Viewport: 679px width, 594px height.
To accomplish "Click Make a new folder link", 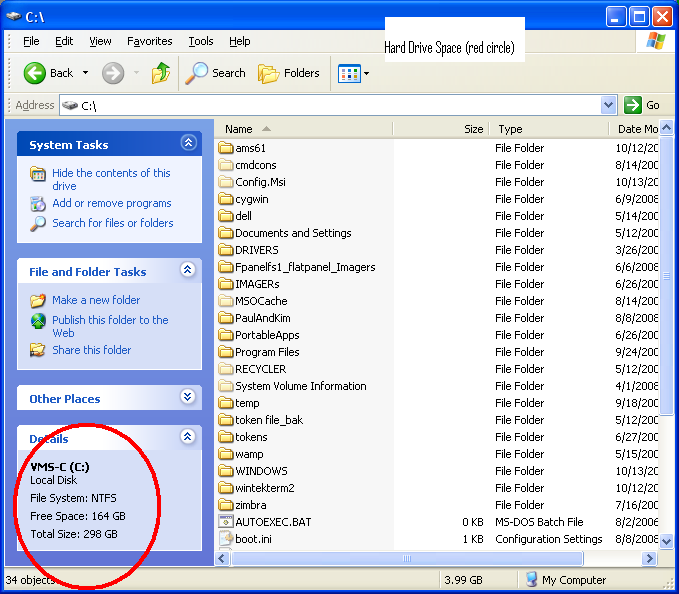I will [x=96, y=300].
